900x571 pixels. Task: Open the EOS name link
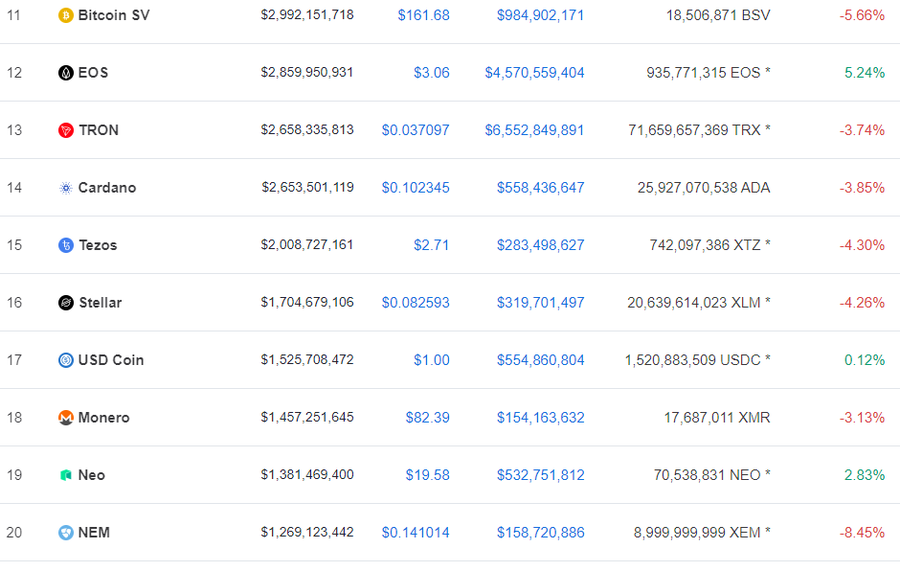click(93, 73)
